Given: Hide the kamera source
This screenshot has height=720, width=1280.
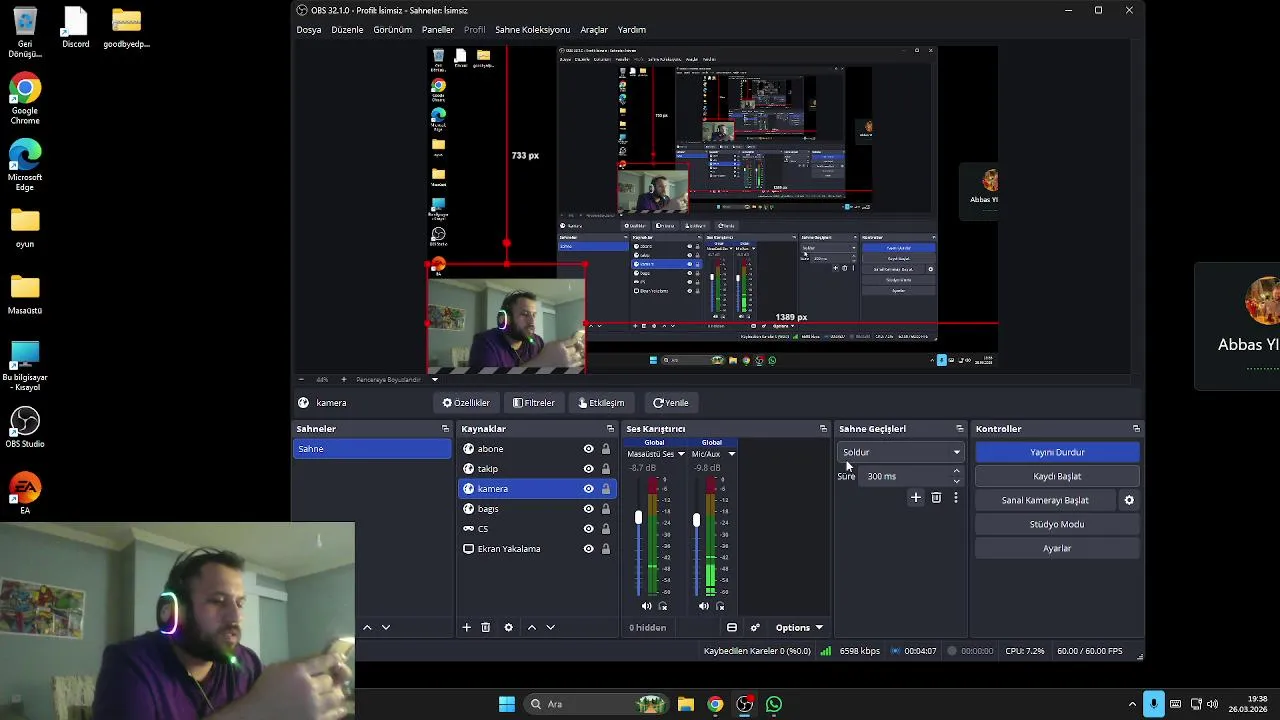Looking at the screenshot, I should coord(589,489).
